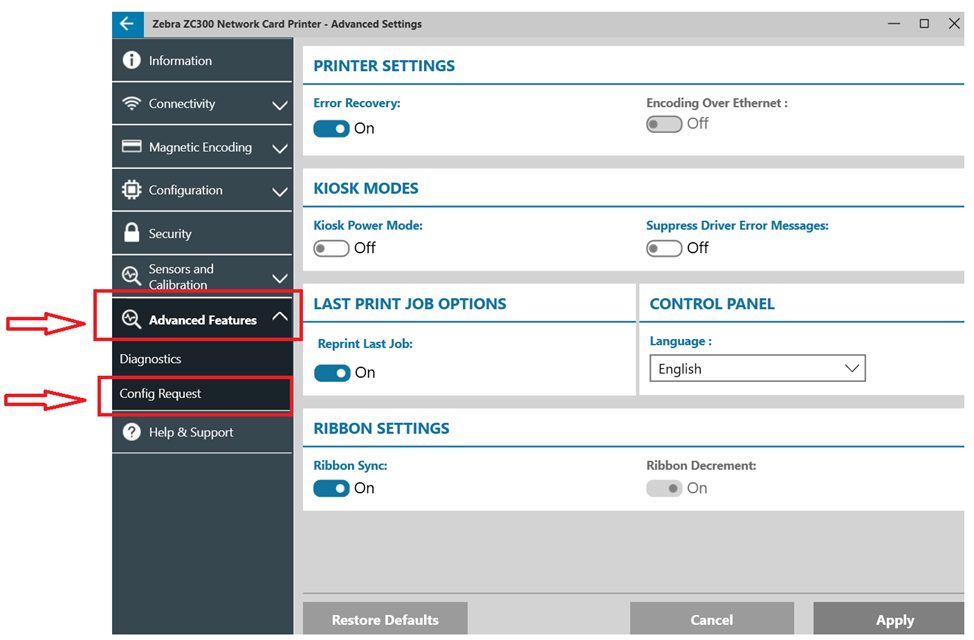Viewport: 974px width, 640px height.
Task: Collapse the Advanced Features chevron
Action: pyautogui.click(x=280, y=316)
